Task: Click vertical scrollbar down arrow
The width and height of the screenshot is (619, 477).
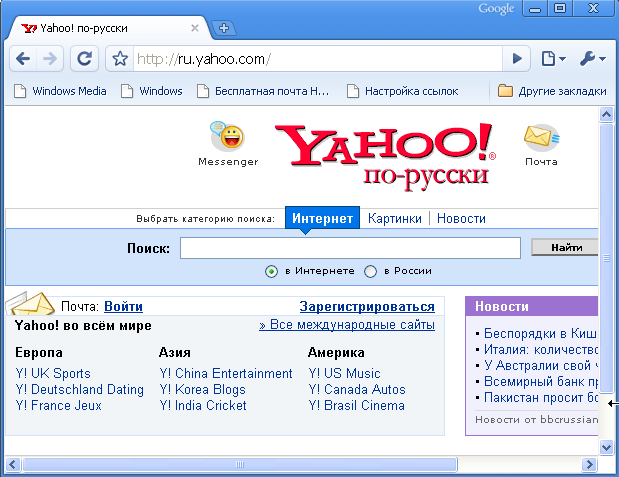Action: tap(606, 447)
